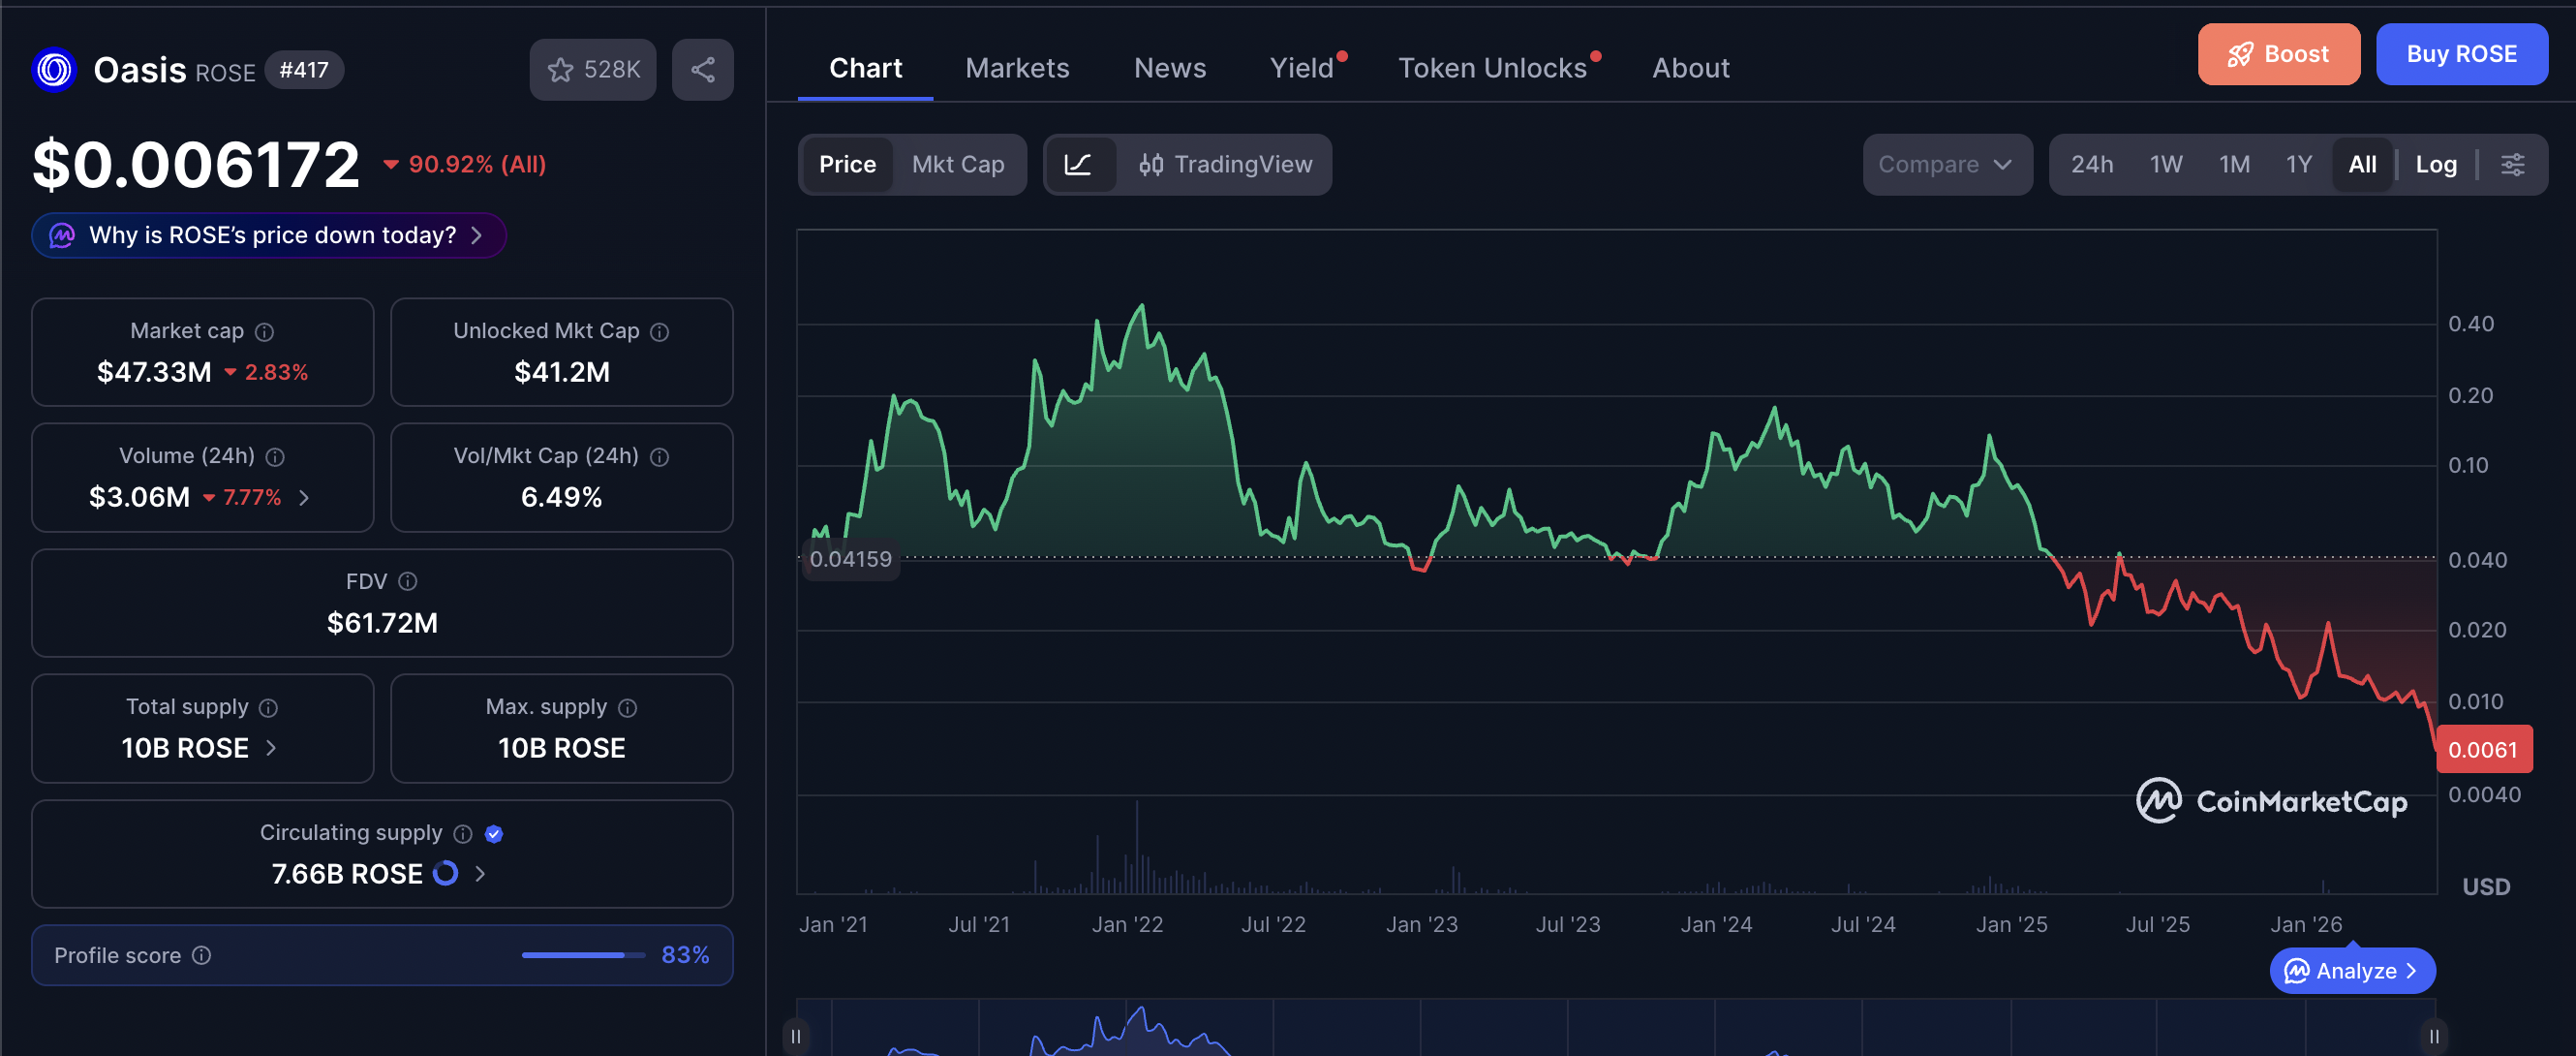
Task: Click the Boost button
Action: (x=2279, y=54)
